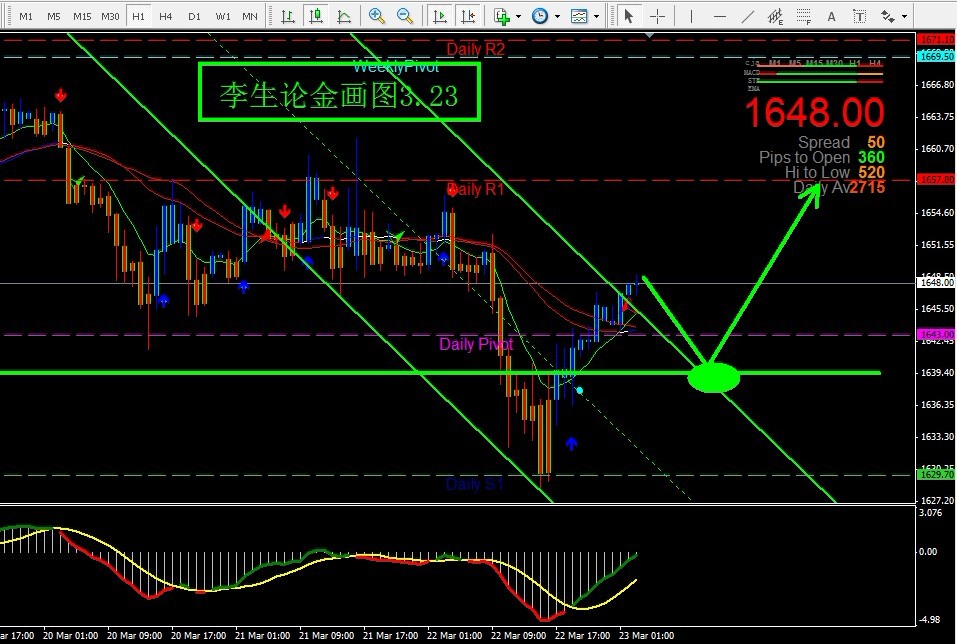Select the arrow cursor tool

tap(628, 16)
